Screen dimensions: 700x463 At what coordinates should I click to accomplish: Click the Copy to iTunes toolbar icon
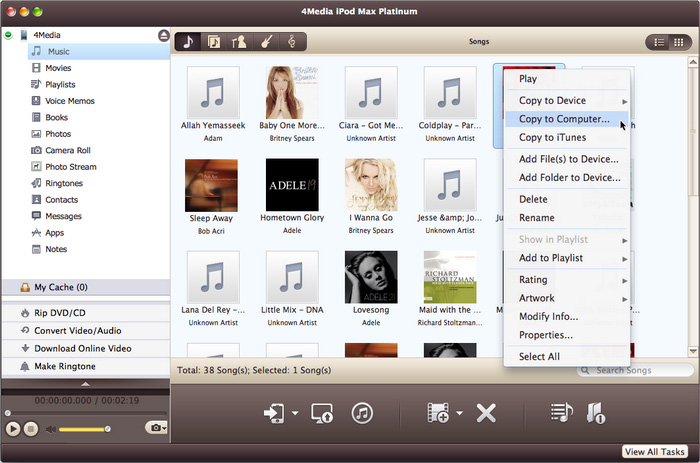point(362,413)
